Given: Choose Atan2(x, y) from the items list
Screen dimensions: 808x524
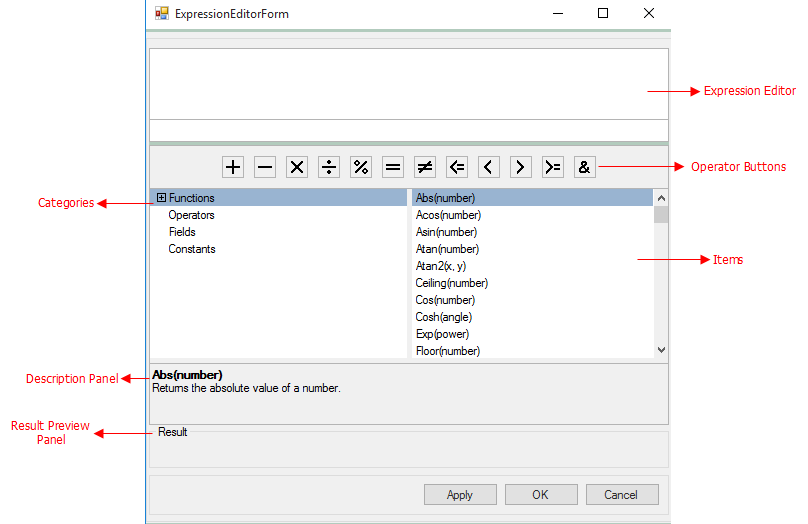Looking at the screenshot, I should click(440, 266).
